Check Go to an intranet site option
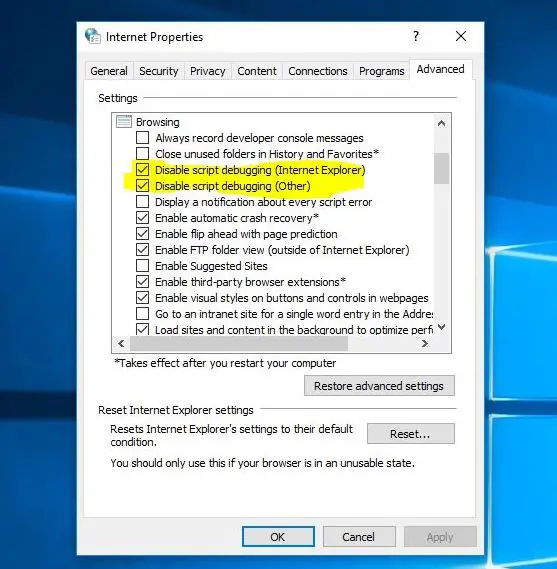557x569 pixels. point(142,314)
